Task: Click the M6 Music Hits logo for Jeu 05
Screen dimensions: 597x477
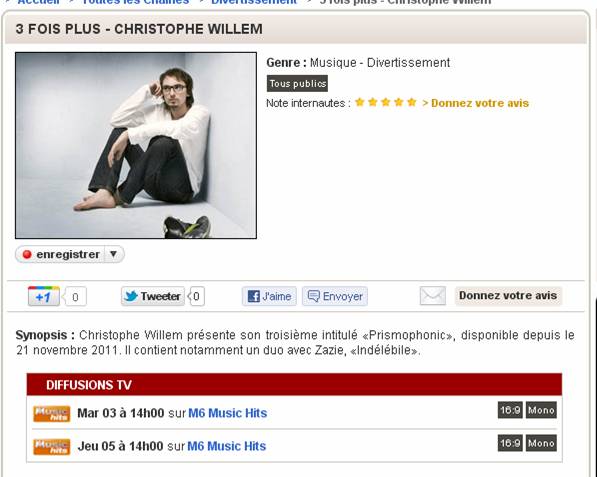Action: tap(52, 447)
